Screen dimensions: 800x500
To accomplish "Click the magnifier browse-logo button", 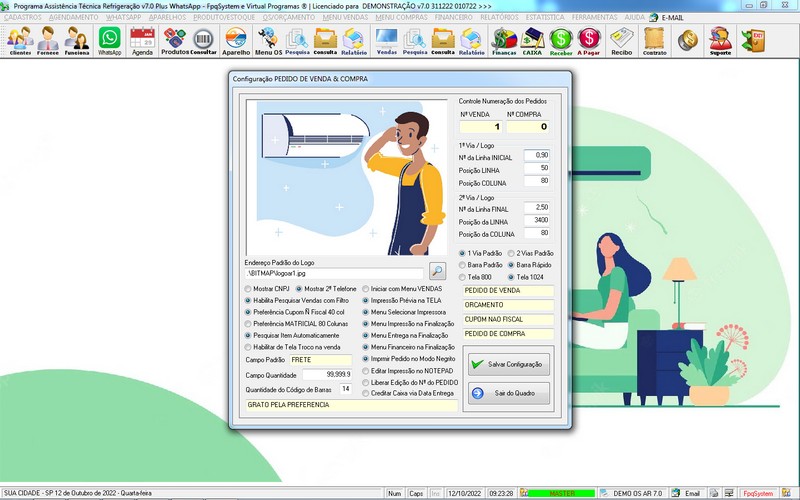I will pyautogui.click(x=437, y=271).
